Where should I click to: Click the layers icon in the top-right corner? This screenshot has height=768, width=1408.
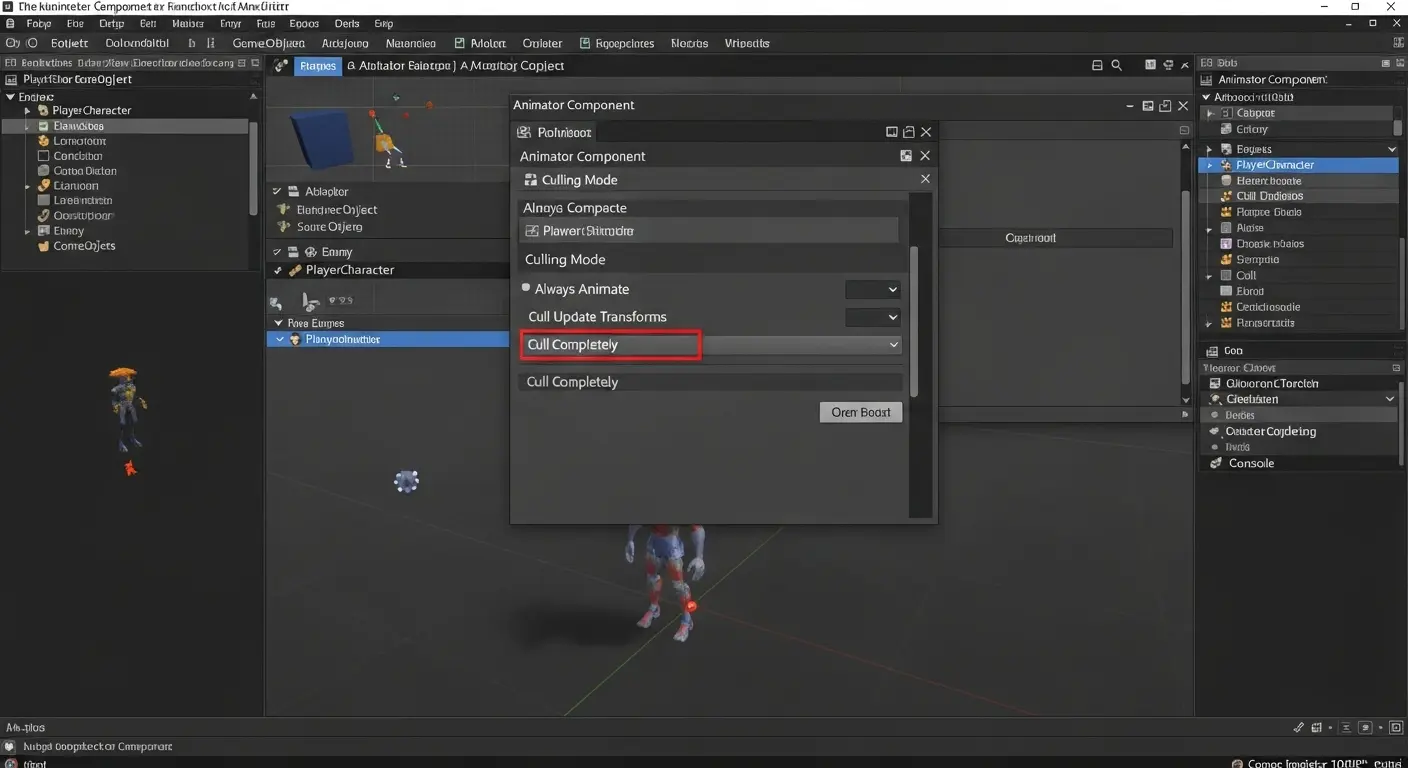[1397, 42]
